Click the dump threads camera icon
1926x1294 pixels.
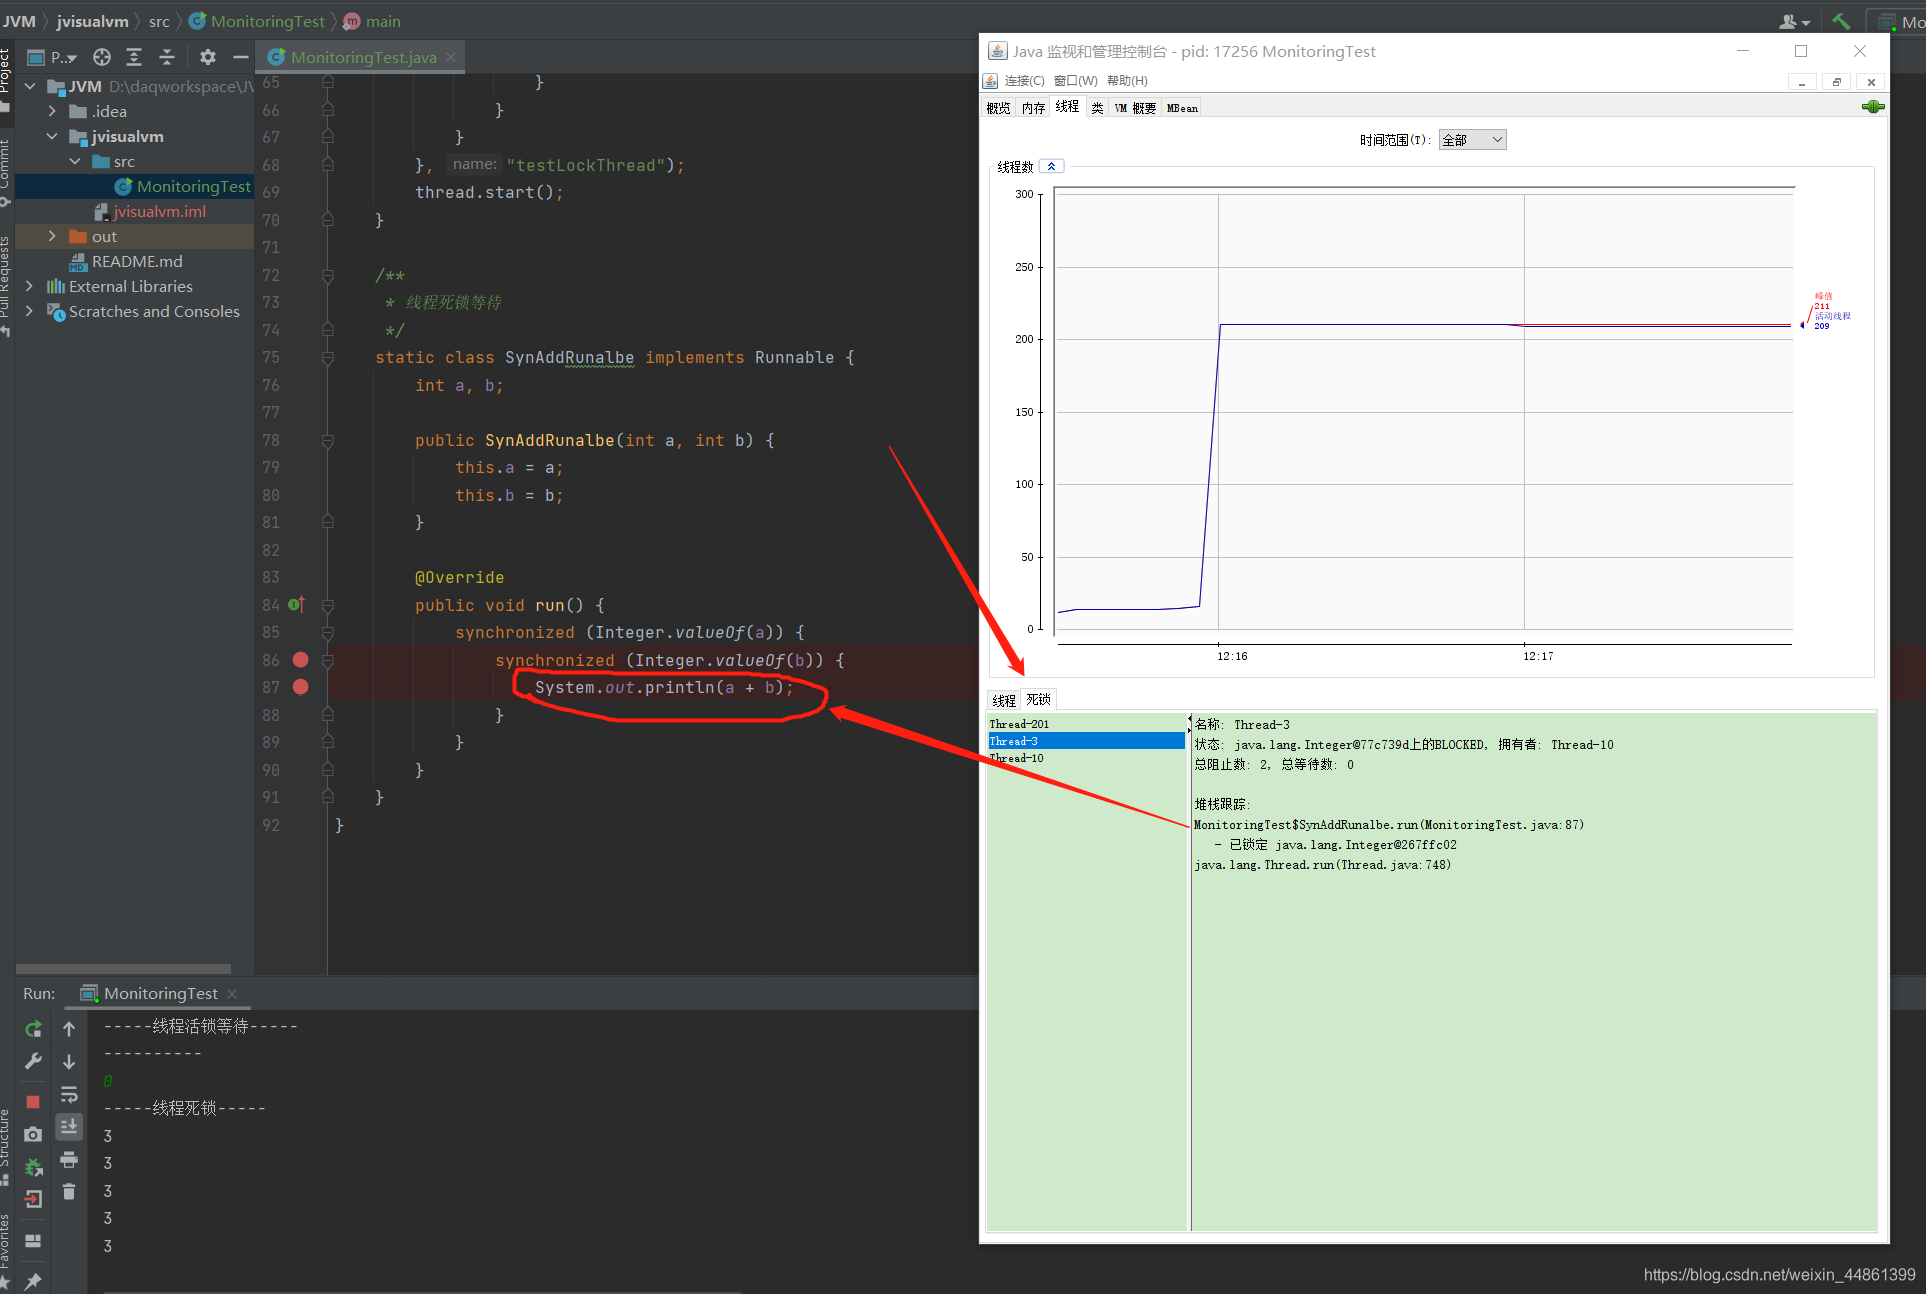tap(33, 1134)
